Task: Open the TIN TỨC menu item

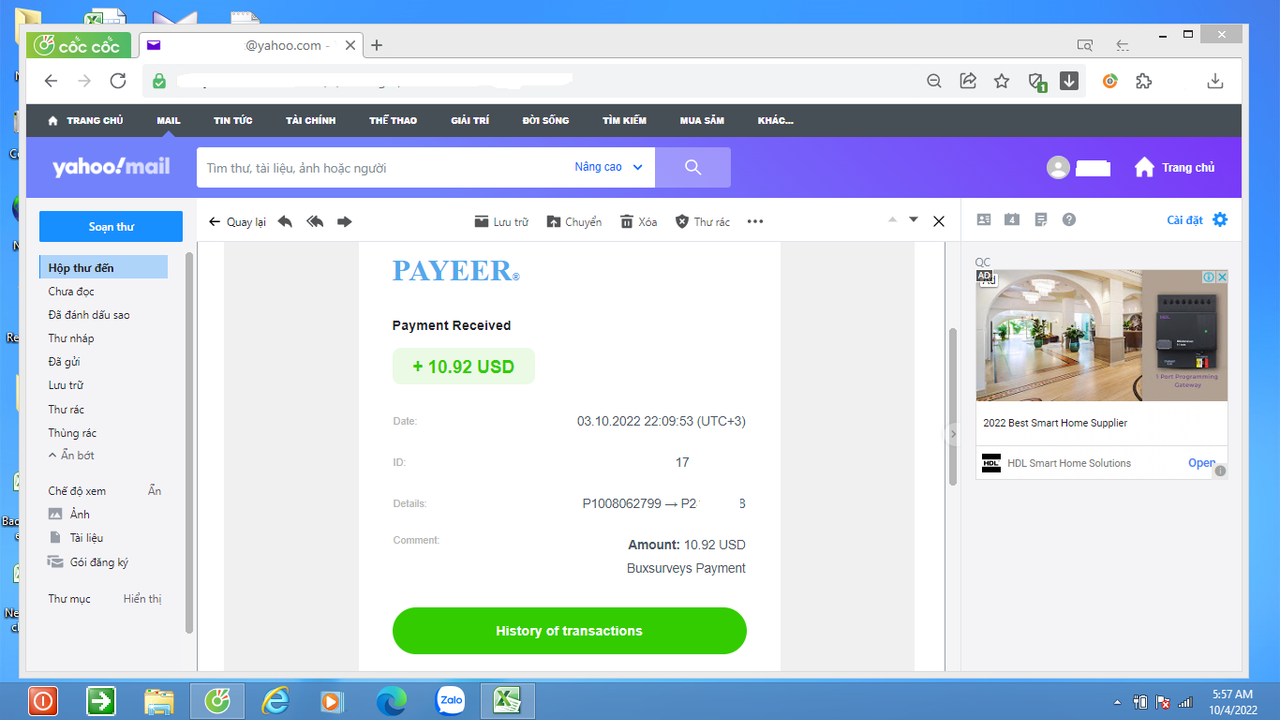Action: click(233, 121)
